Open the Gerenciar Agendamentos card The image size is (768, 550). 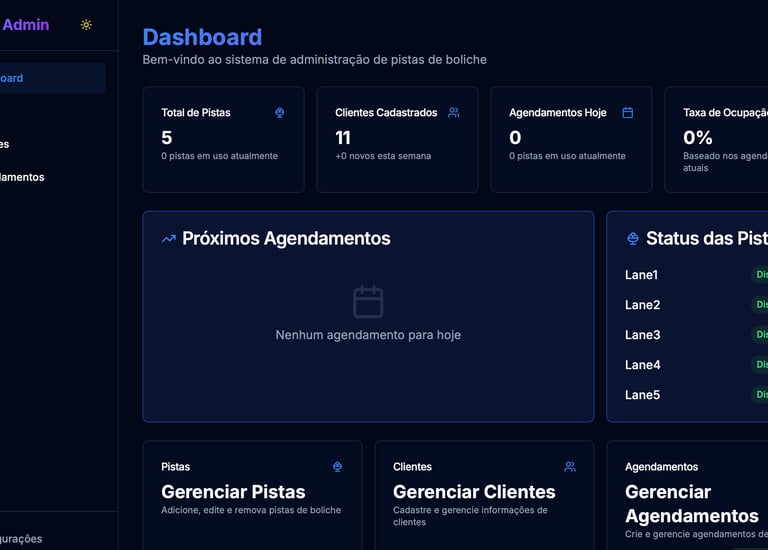[687, 495]
